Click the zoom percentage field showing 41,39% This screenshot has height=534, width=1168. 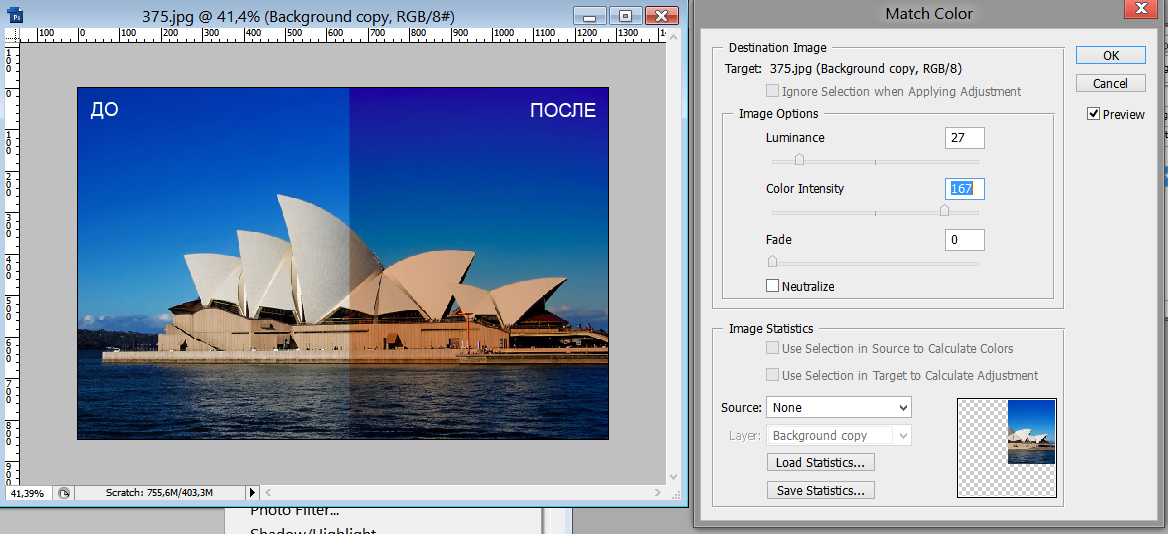28,493
